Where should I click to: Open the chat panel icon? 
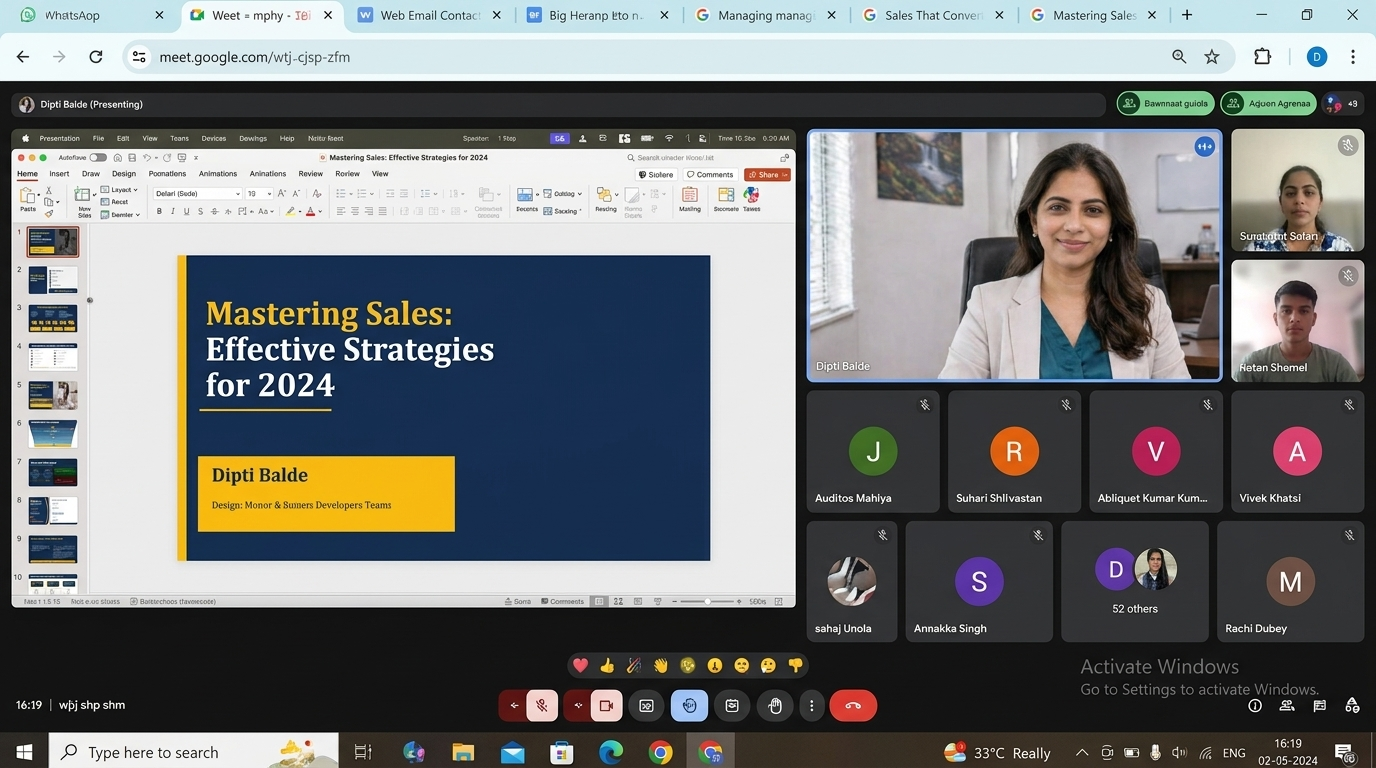click(1319, 706)
